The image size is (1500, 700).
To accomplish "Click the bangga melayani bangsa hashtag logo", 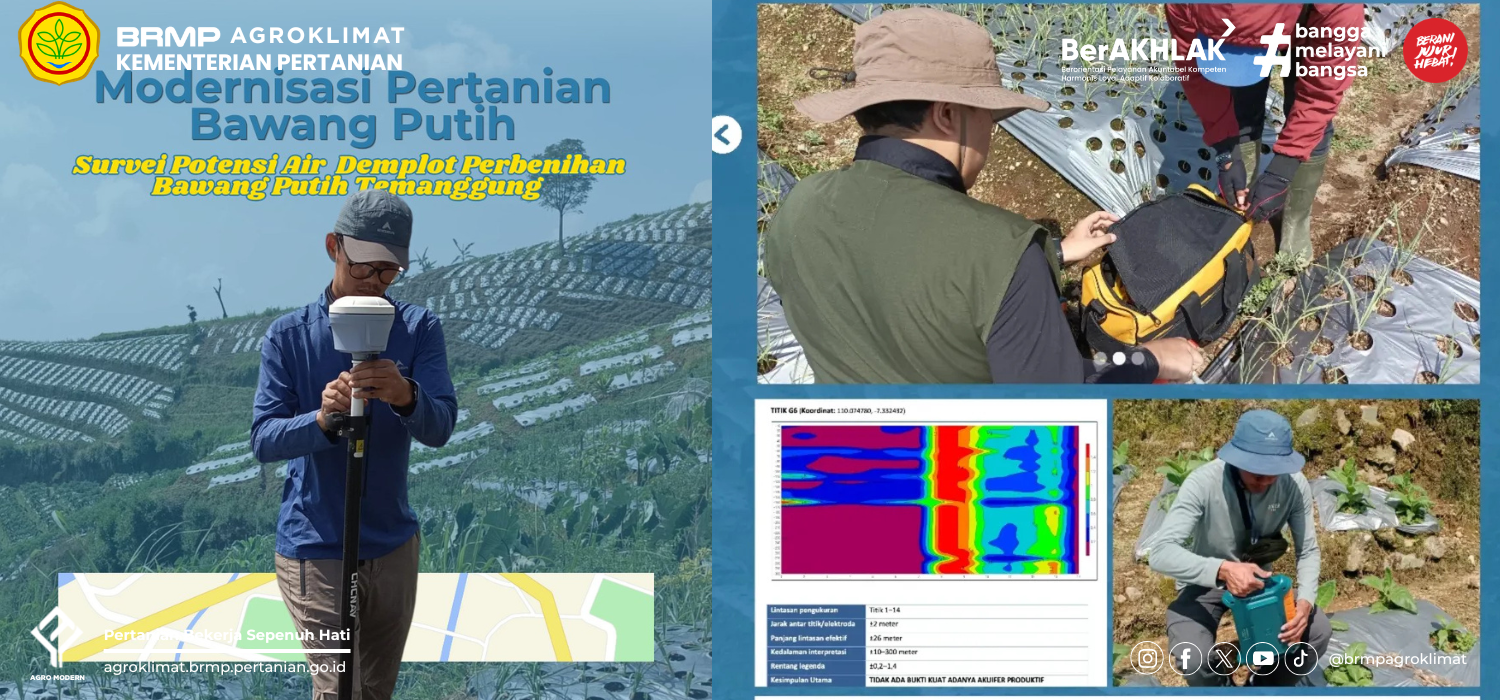I will coord(1320,50).
